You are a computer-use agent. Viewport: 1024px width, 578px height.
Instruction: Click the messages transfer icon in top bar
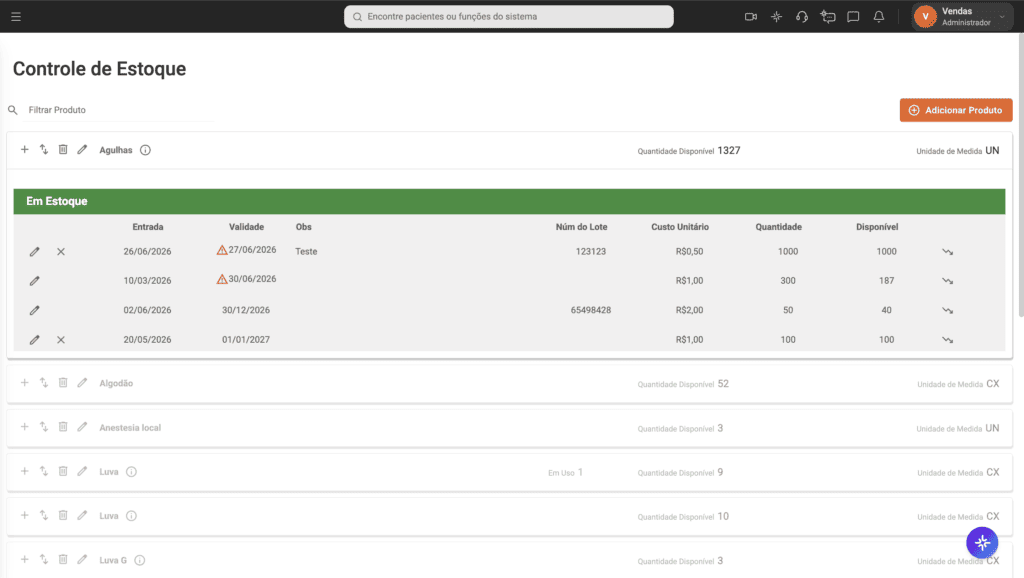click(x=827, y=16)
